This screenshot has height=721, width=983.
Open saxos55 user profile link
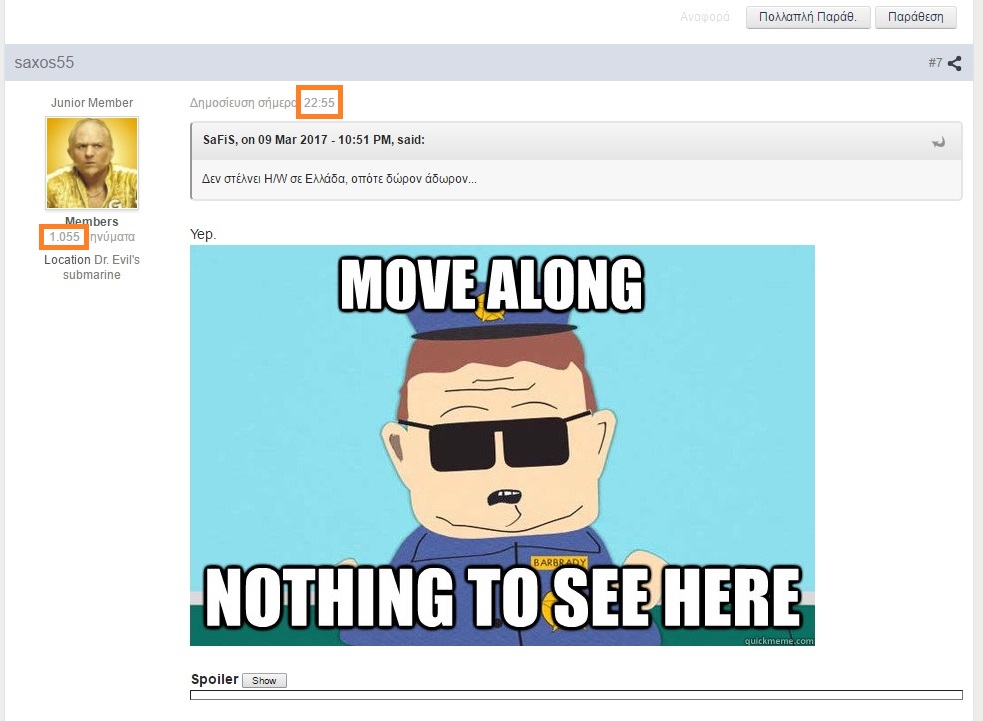point(44,63)
